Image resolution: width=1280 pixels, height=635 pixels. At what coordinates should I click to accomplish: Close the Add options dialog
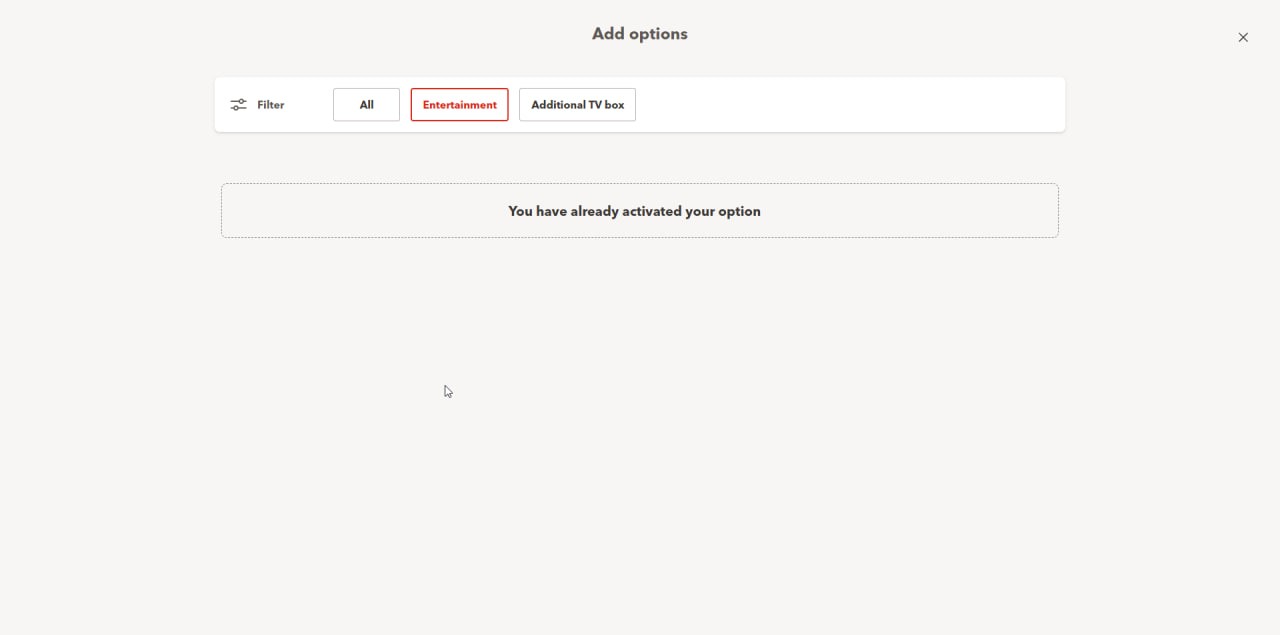[1243, 37]
